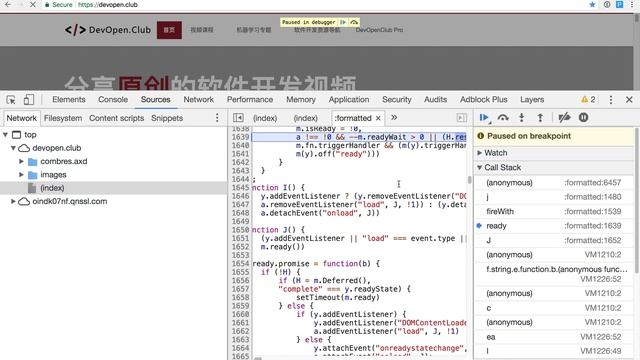
Task: Bookmark page star icon
Action: pos(592,4)
